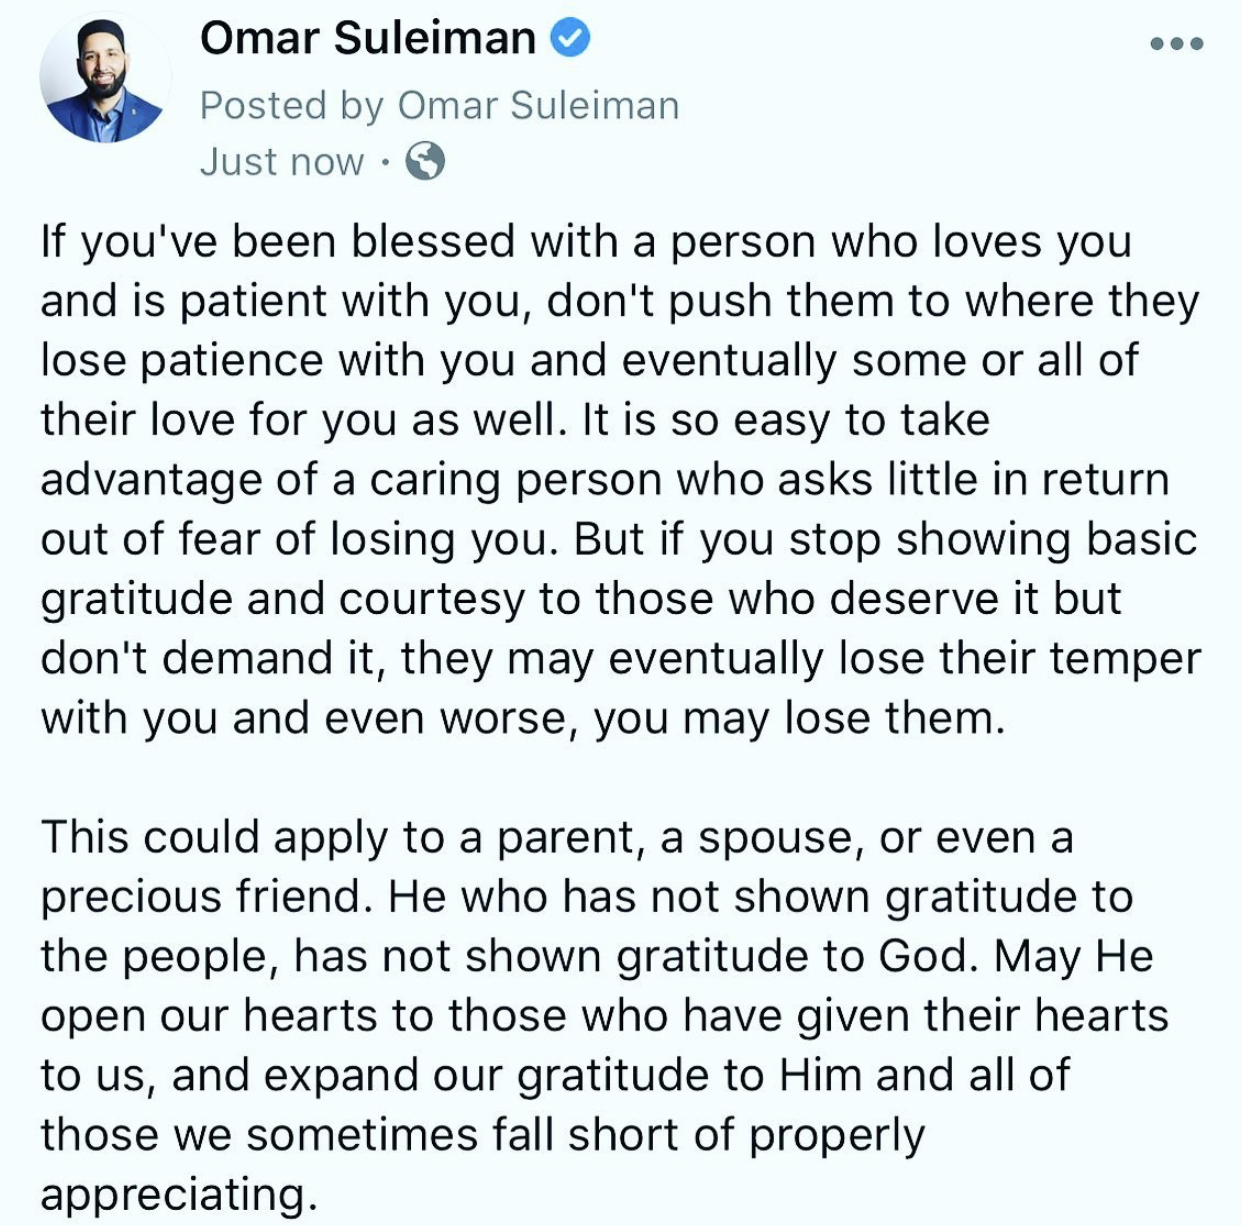
Task: Click the line starting 'and is patient with you'
Action: 620,302
